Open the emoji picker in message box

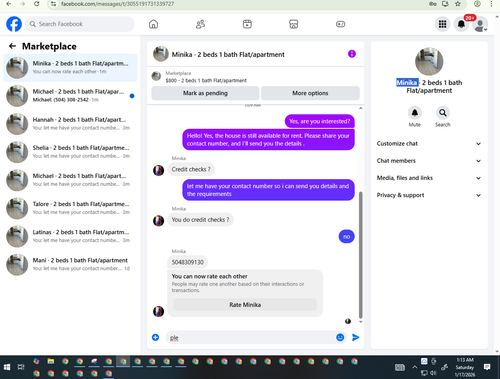pos(340,337)
